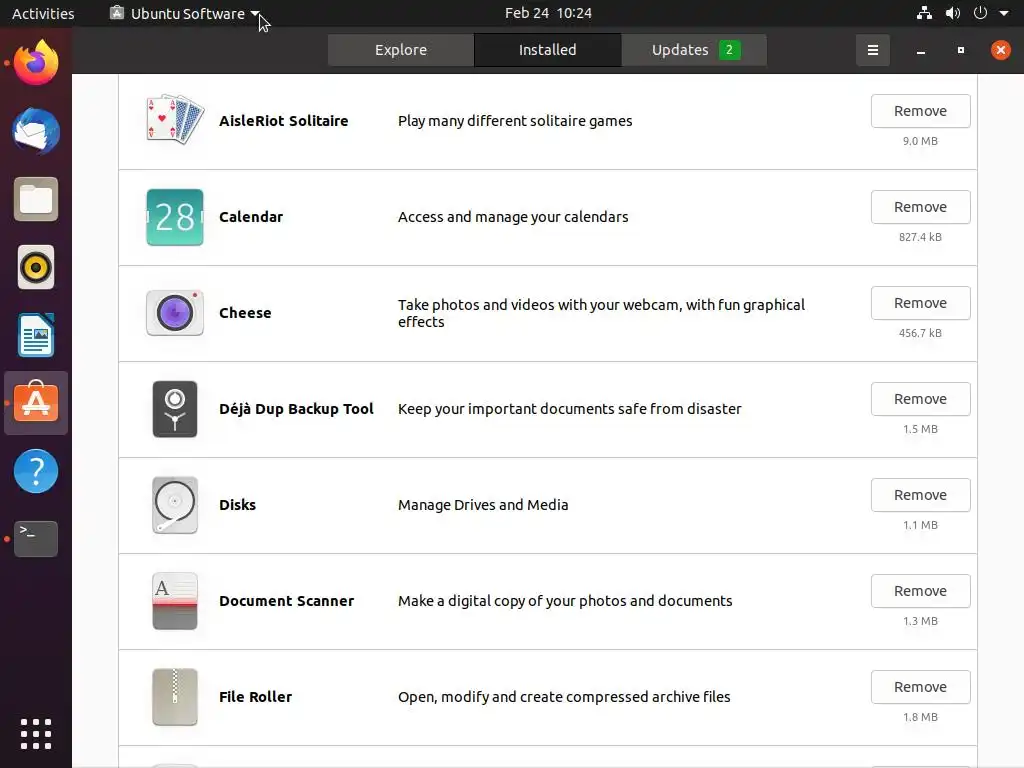Open the hamburger menu in header bar

point(872,50)
